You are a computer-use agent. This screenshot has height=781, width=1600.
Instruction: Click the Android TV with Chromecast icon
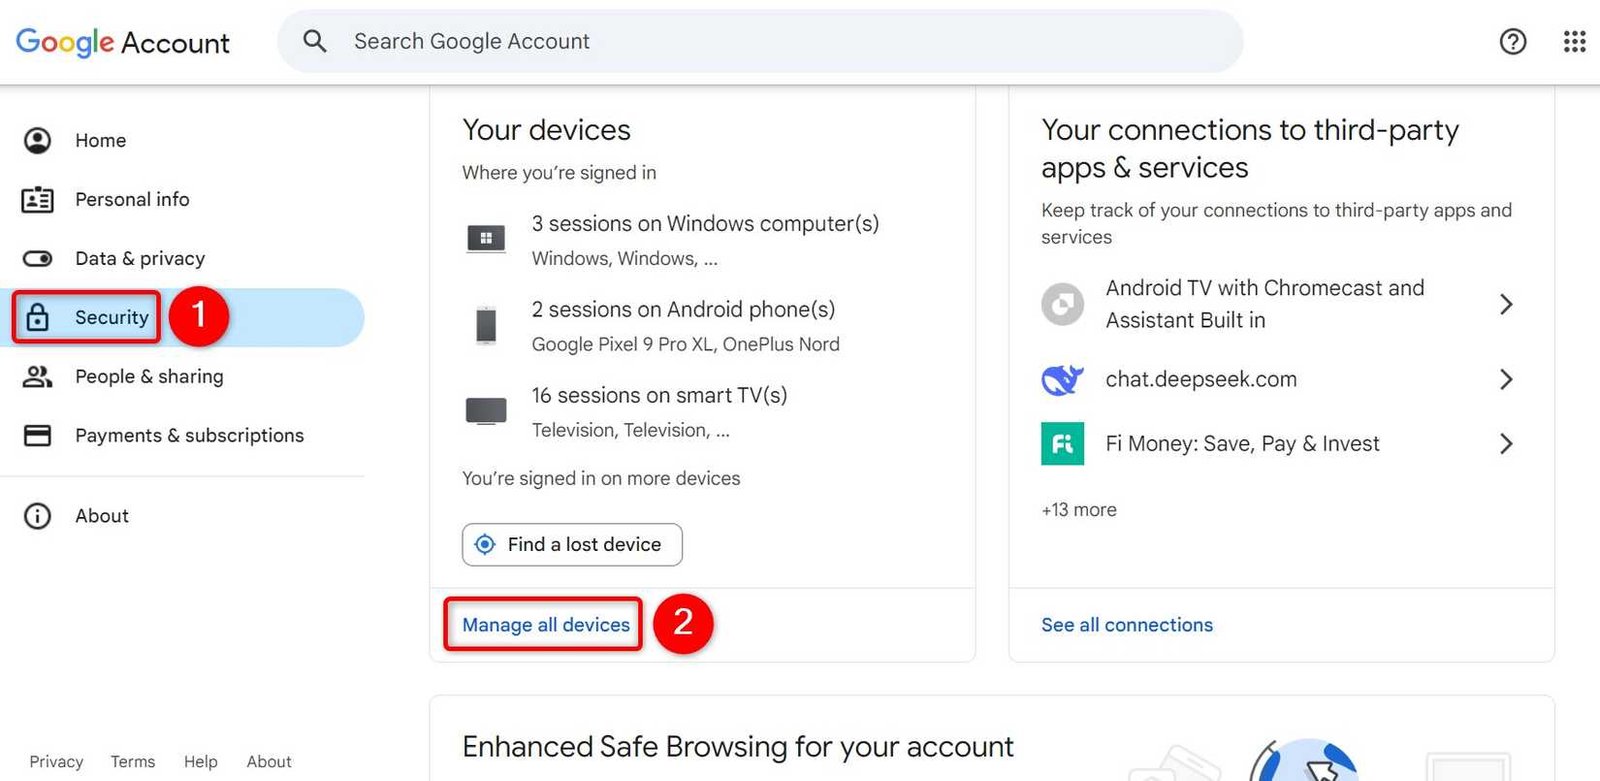1062,304
